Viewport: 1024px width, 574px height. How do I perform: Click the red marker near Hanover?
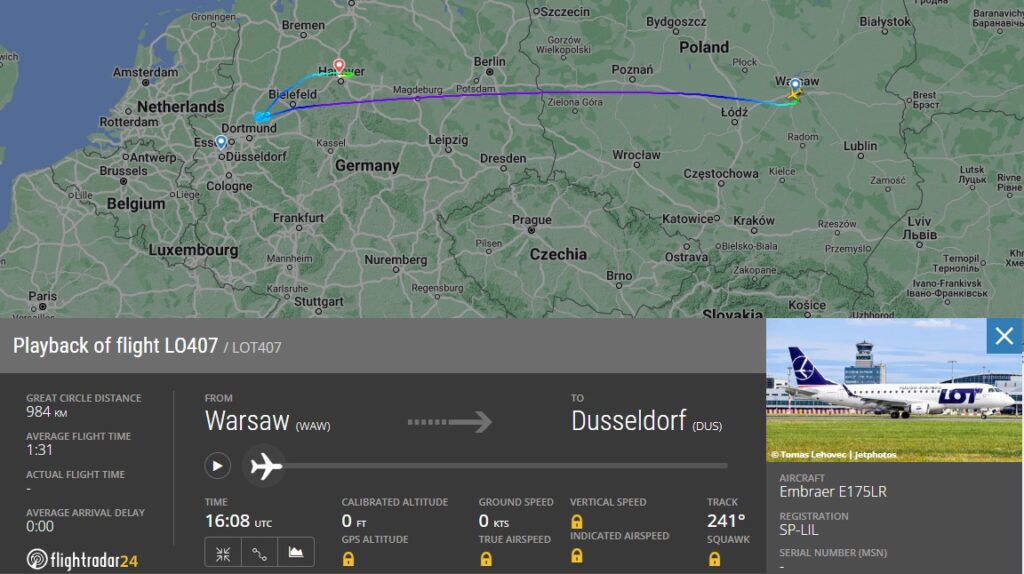click(339, 65)
